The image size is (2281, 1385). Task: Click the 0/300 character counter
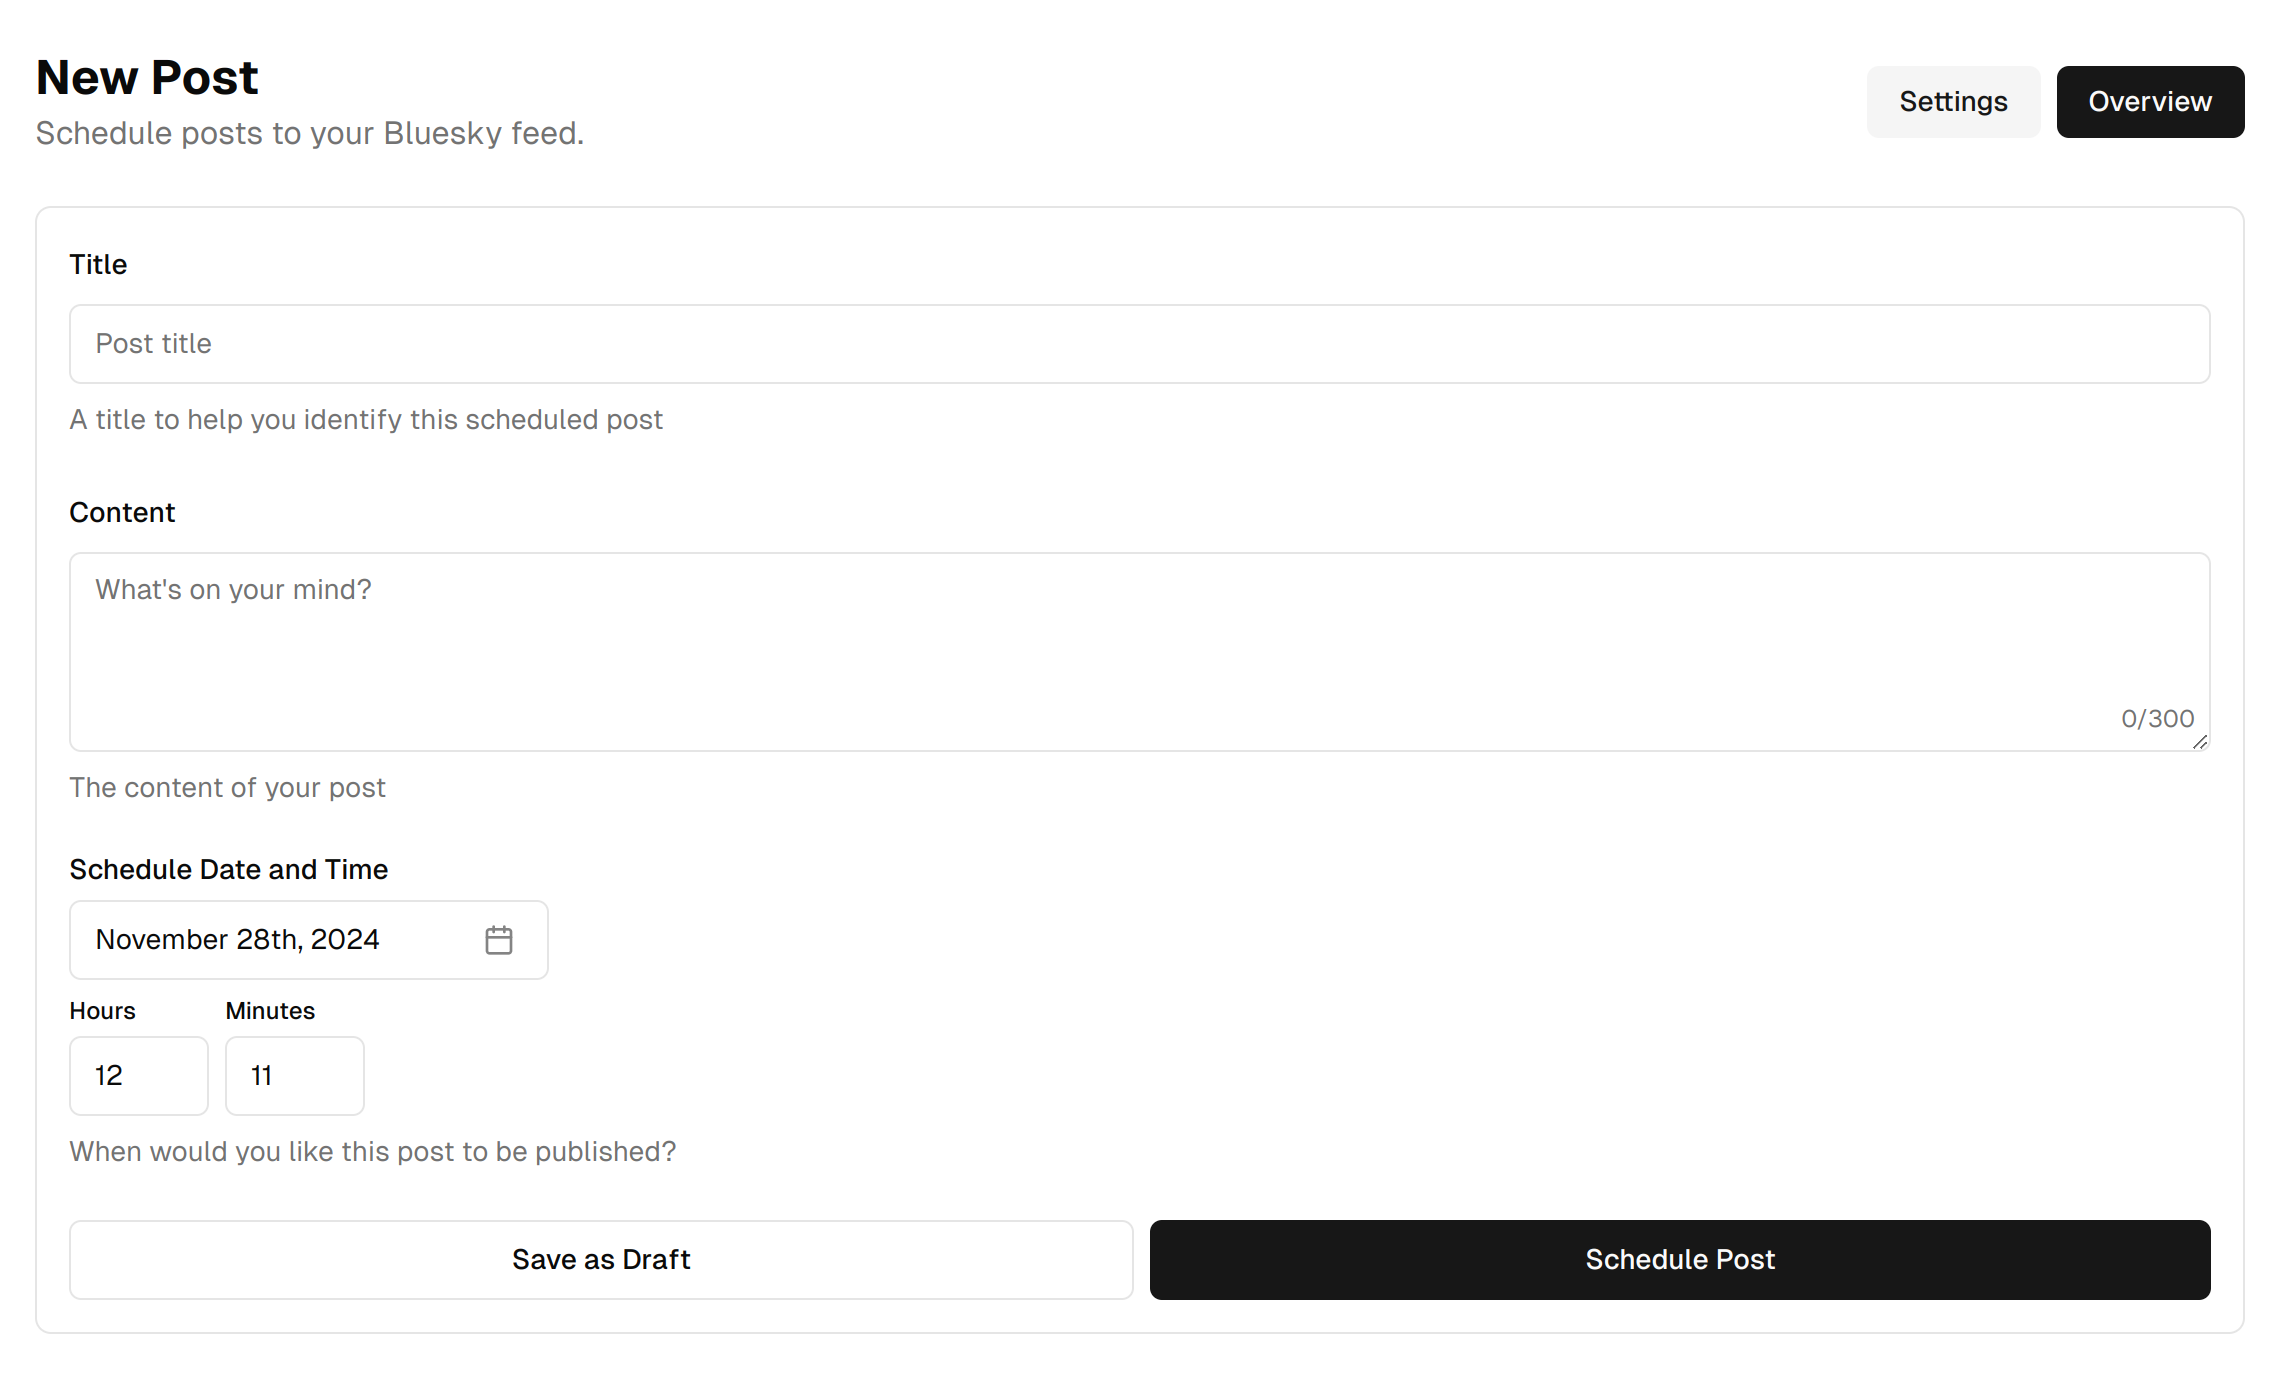(2157, 719)
